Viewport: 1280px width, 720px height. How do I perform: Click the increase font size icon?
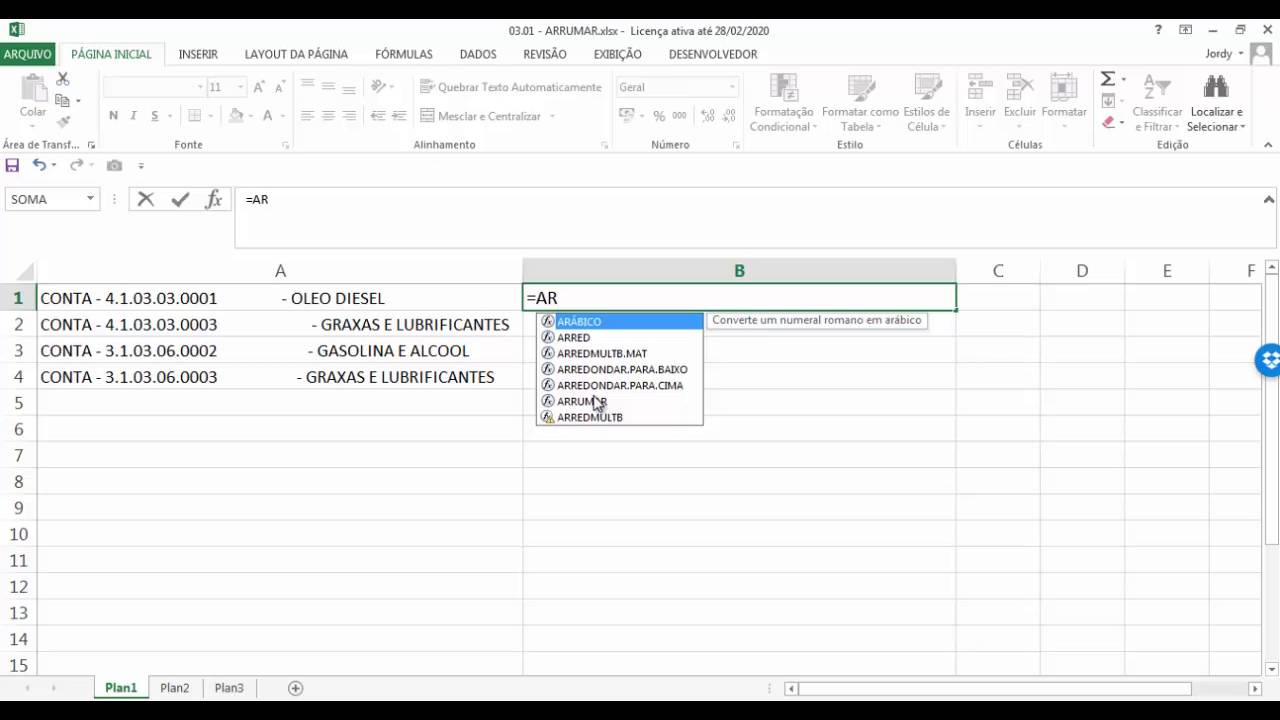point(260,88)
